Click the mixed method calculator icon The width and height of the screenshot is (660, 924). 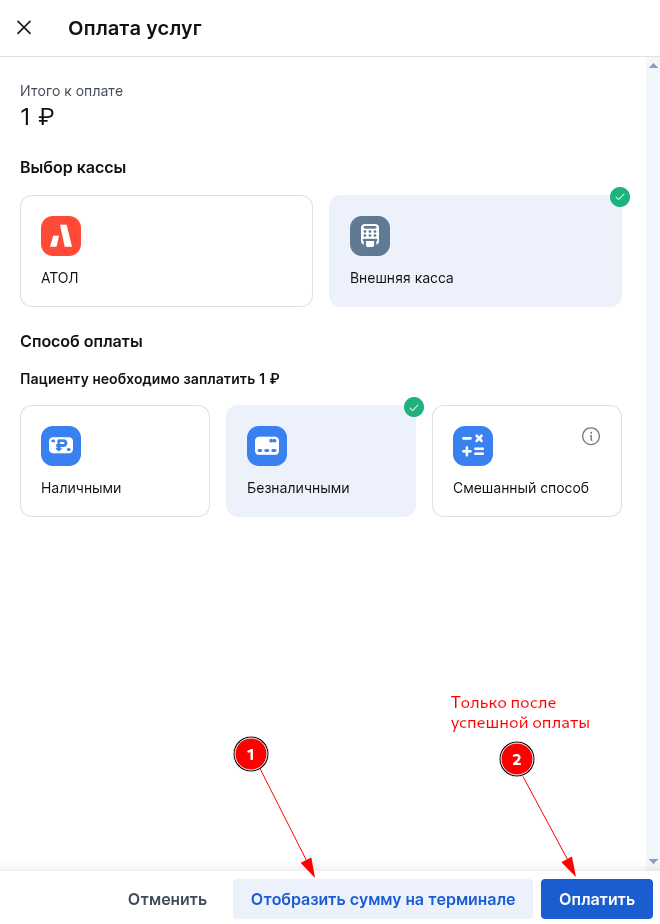pos(473,446)
